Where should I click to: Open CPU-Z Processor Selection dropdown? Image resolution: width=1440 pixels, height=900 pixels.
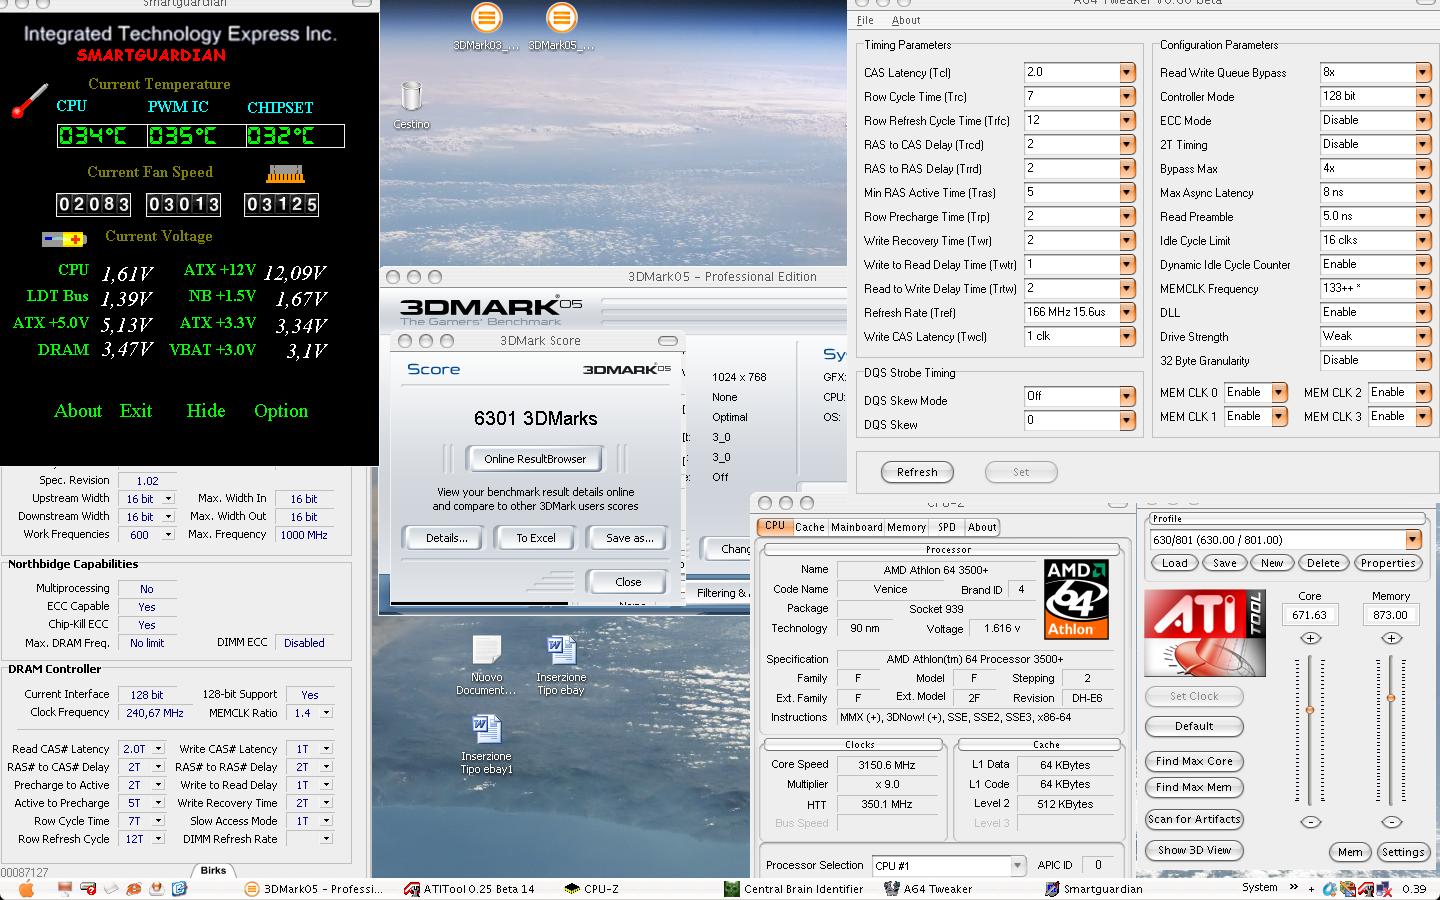pyautogui.click(x=1017, y=866)
